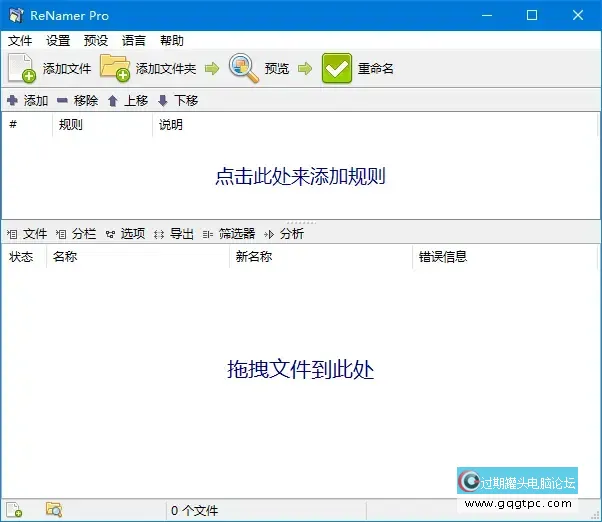Screen dimensions: 602x522
Task: Click the green Rename (重命名) checkmark icon
Action: [337, 68]
